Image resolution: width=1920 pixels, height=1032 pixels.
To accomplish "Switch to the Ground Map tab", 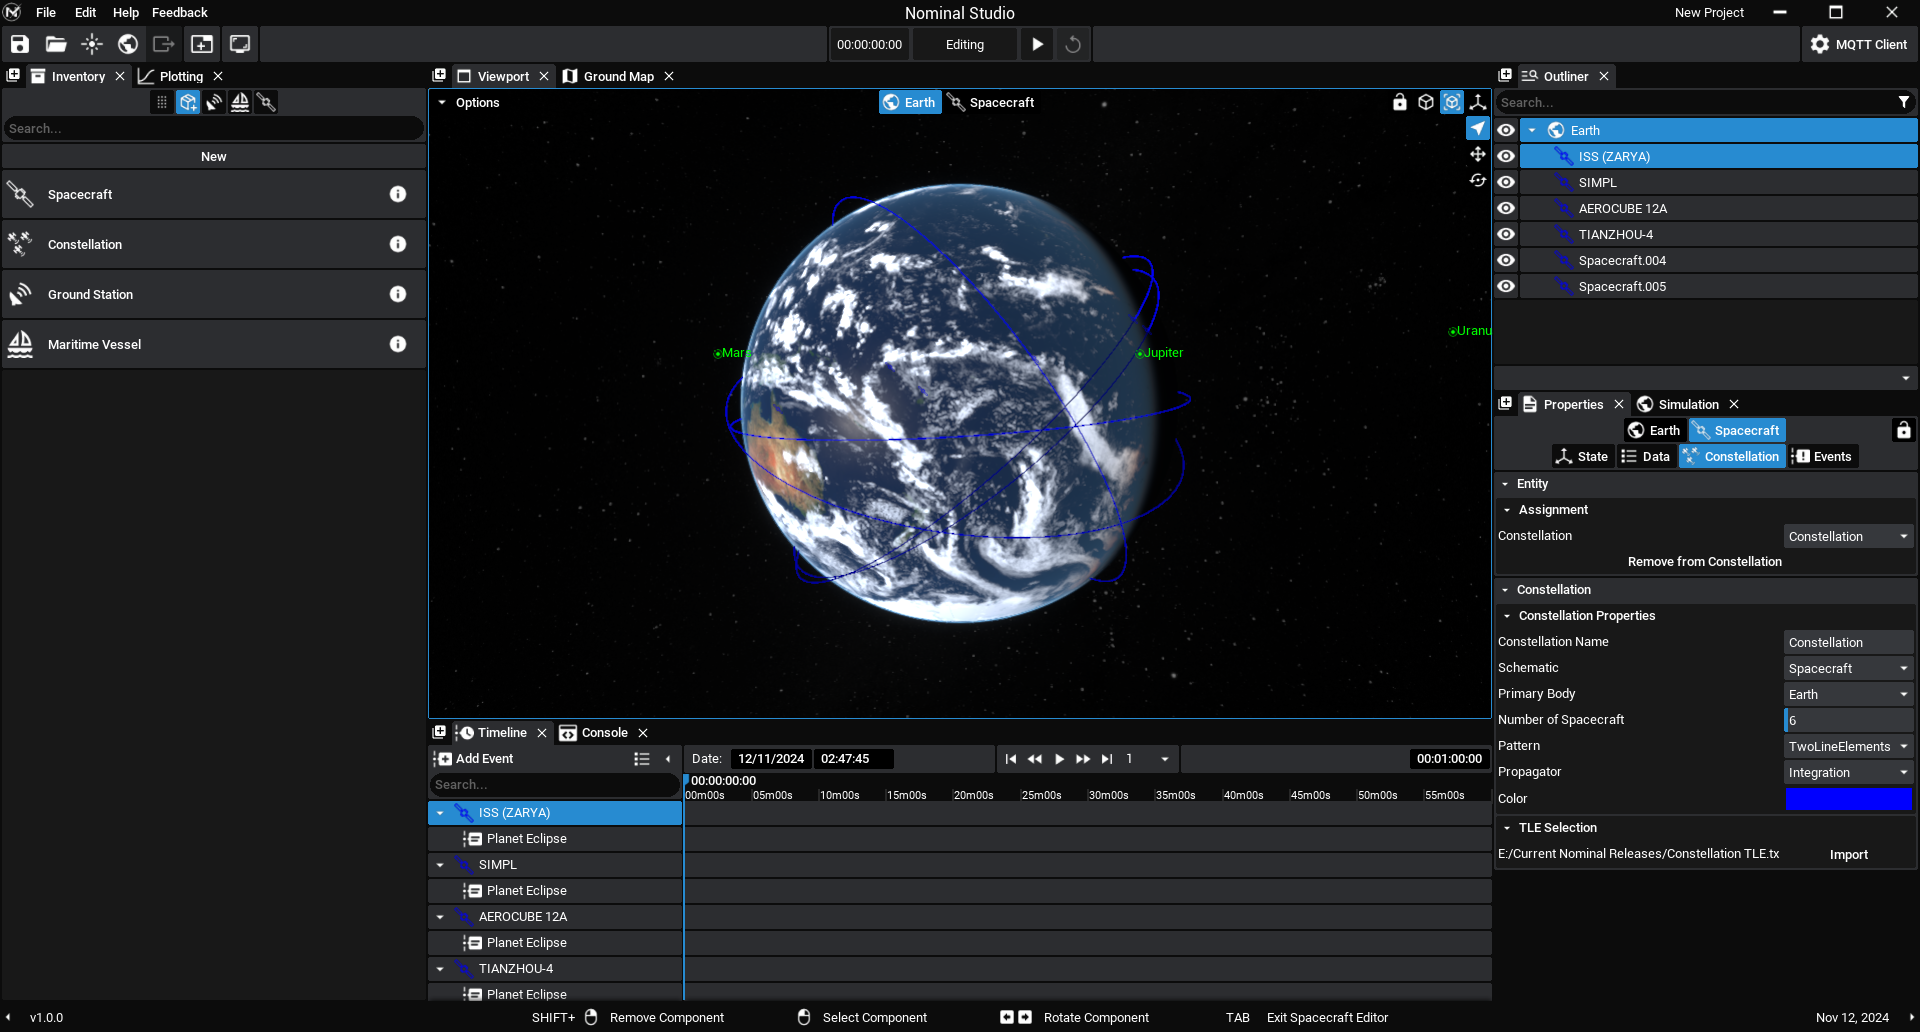I will (617, 76).
